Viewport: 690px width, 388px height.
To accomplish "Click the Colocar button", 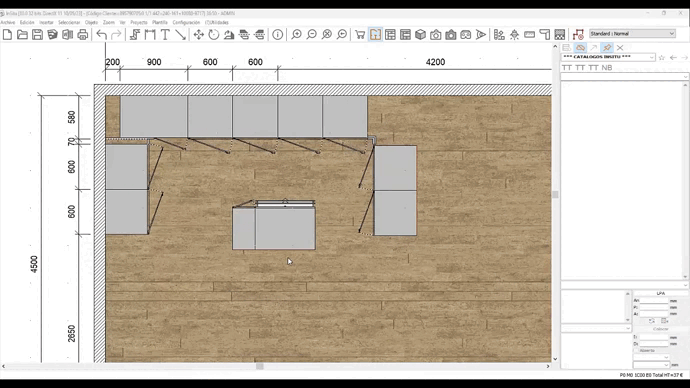I will click(x=661, y=329).
